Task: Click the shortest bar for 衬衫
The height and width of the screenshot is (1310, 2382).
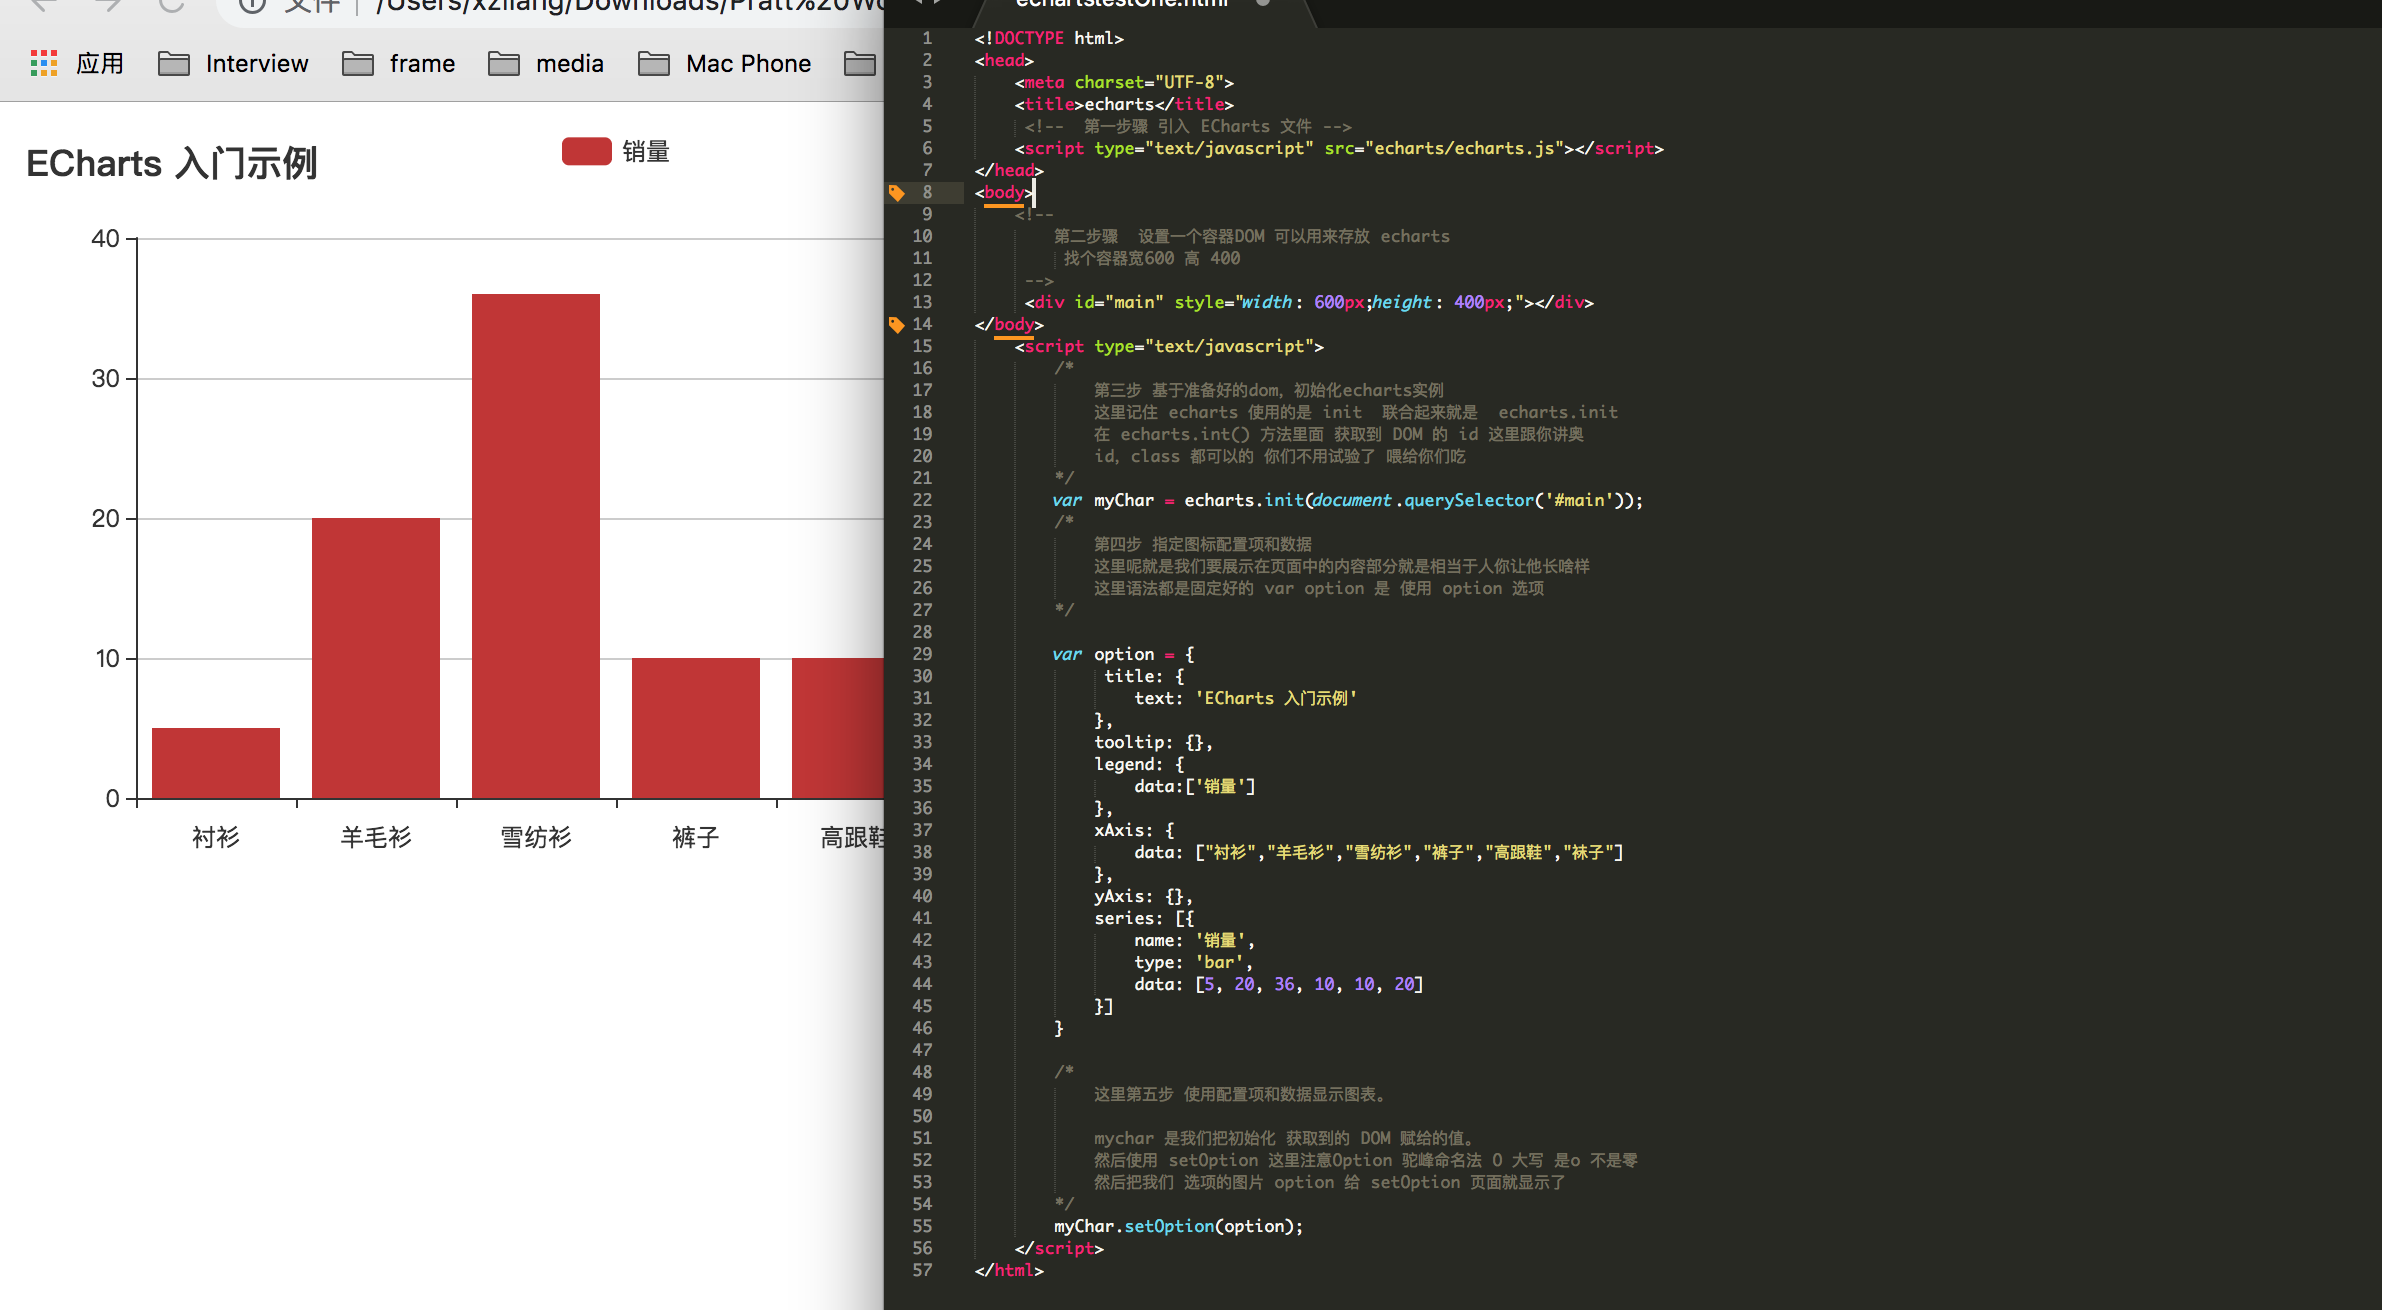Action: (216, 762)
